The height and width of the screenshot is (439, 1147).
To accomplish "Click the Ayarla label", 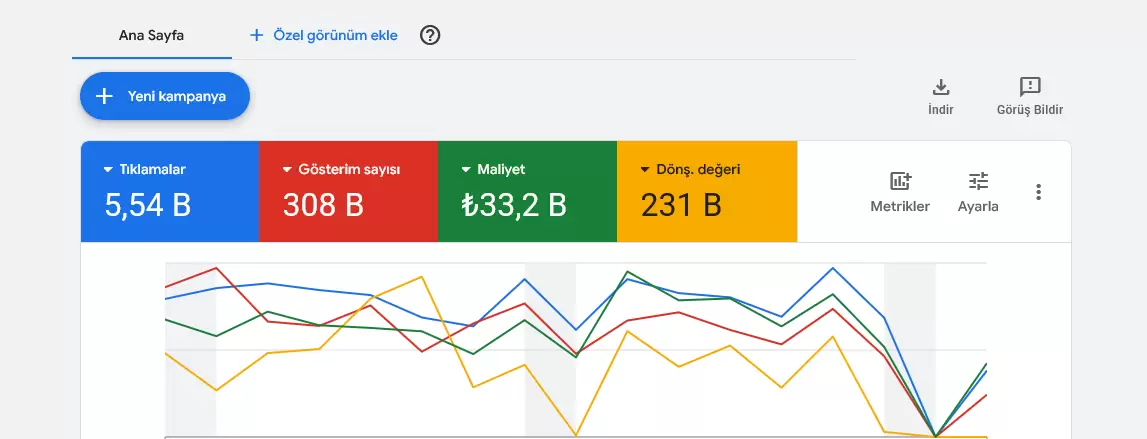I will (978, 207).
